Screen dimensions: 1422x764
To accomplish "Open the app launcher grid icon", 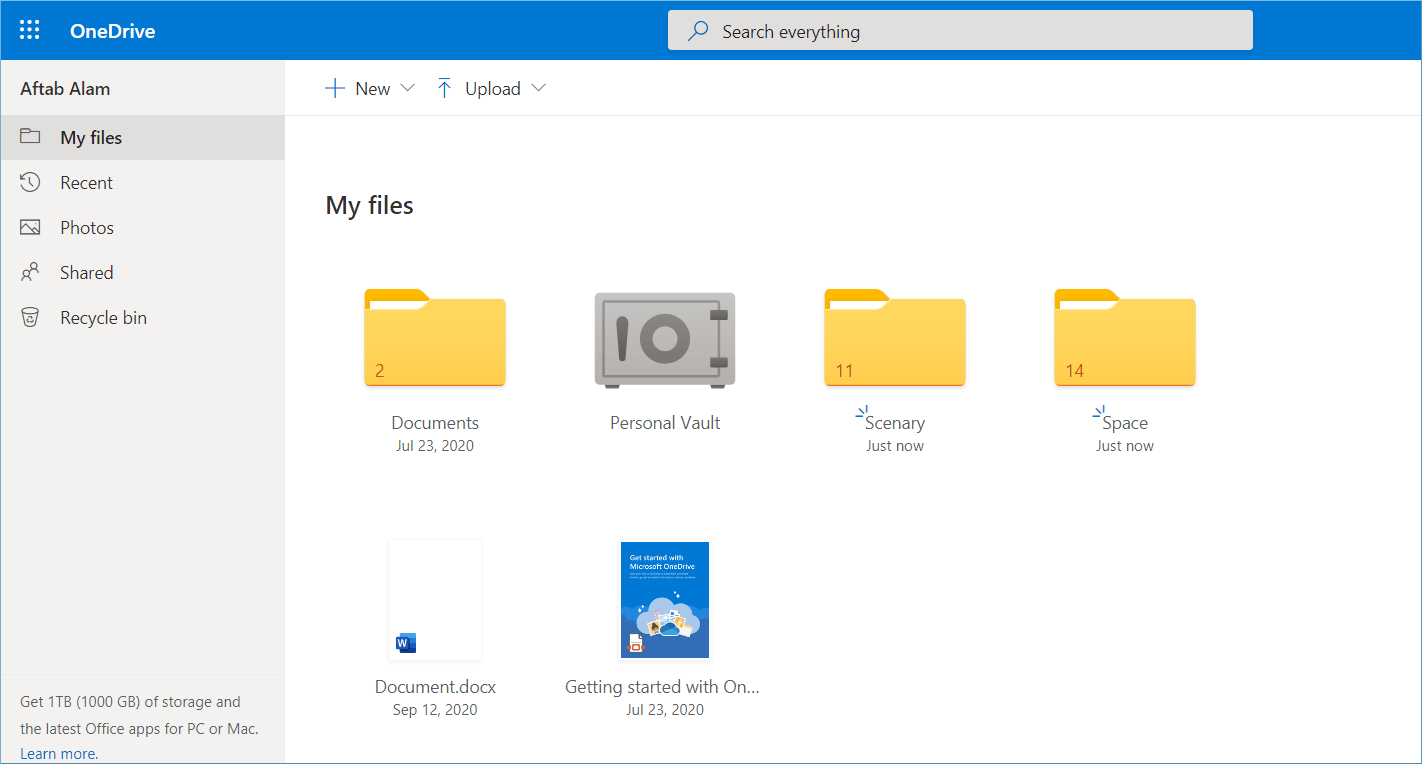I will (x=30, y=30).
